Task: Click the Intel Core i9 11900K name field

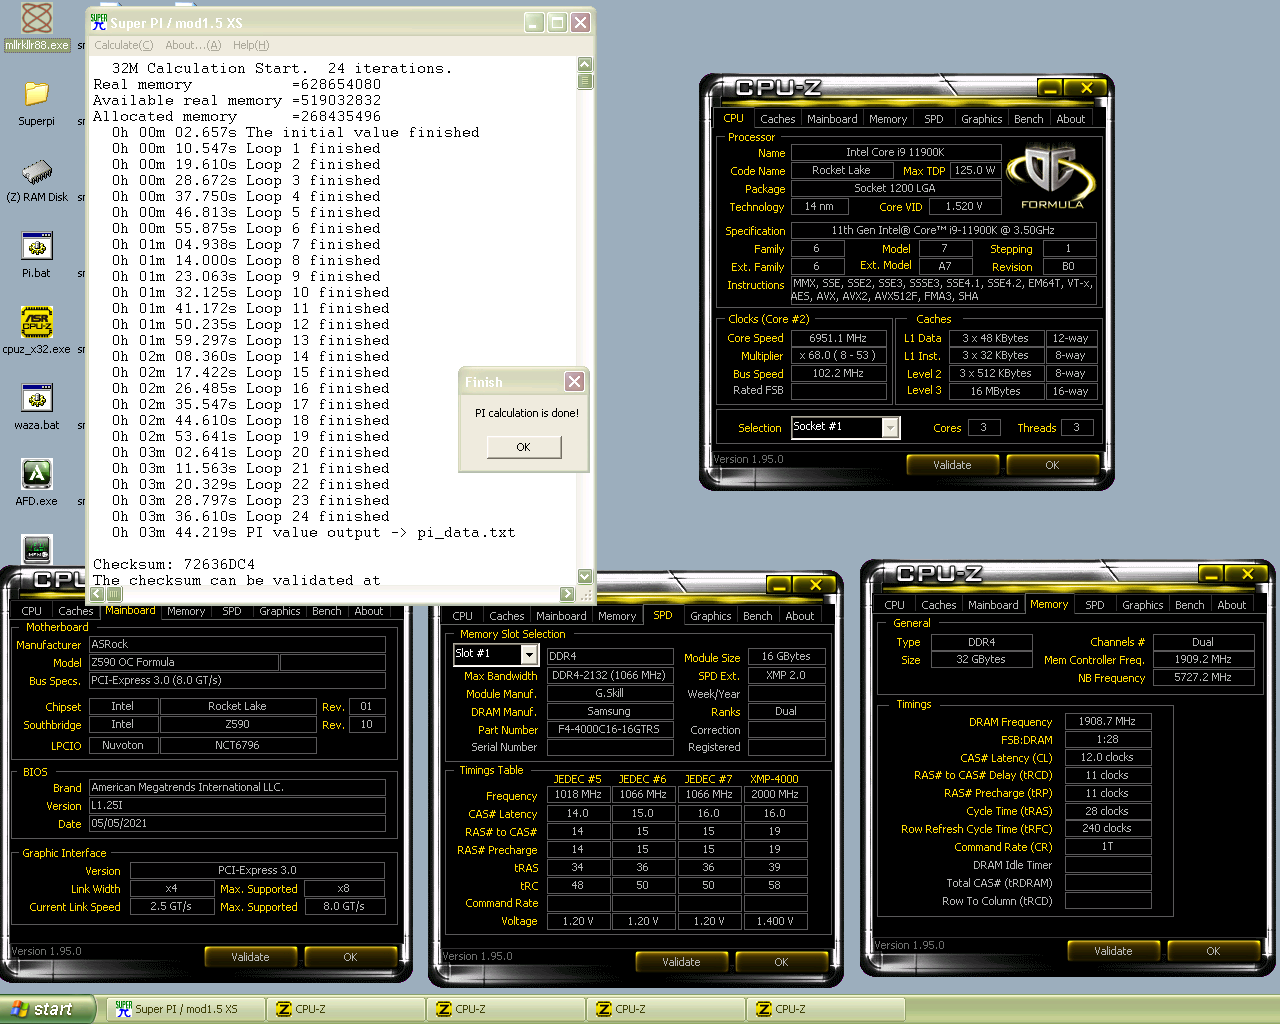Action: 895,152
